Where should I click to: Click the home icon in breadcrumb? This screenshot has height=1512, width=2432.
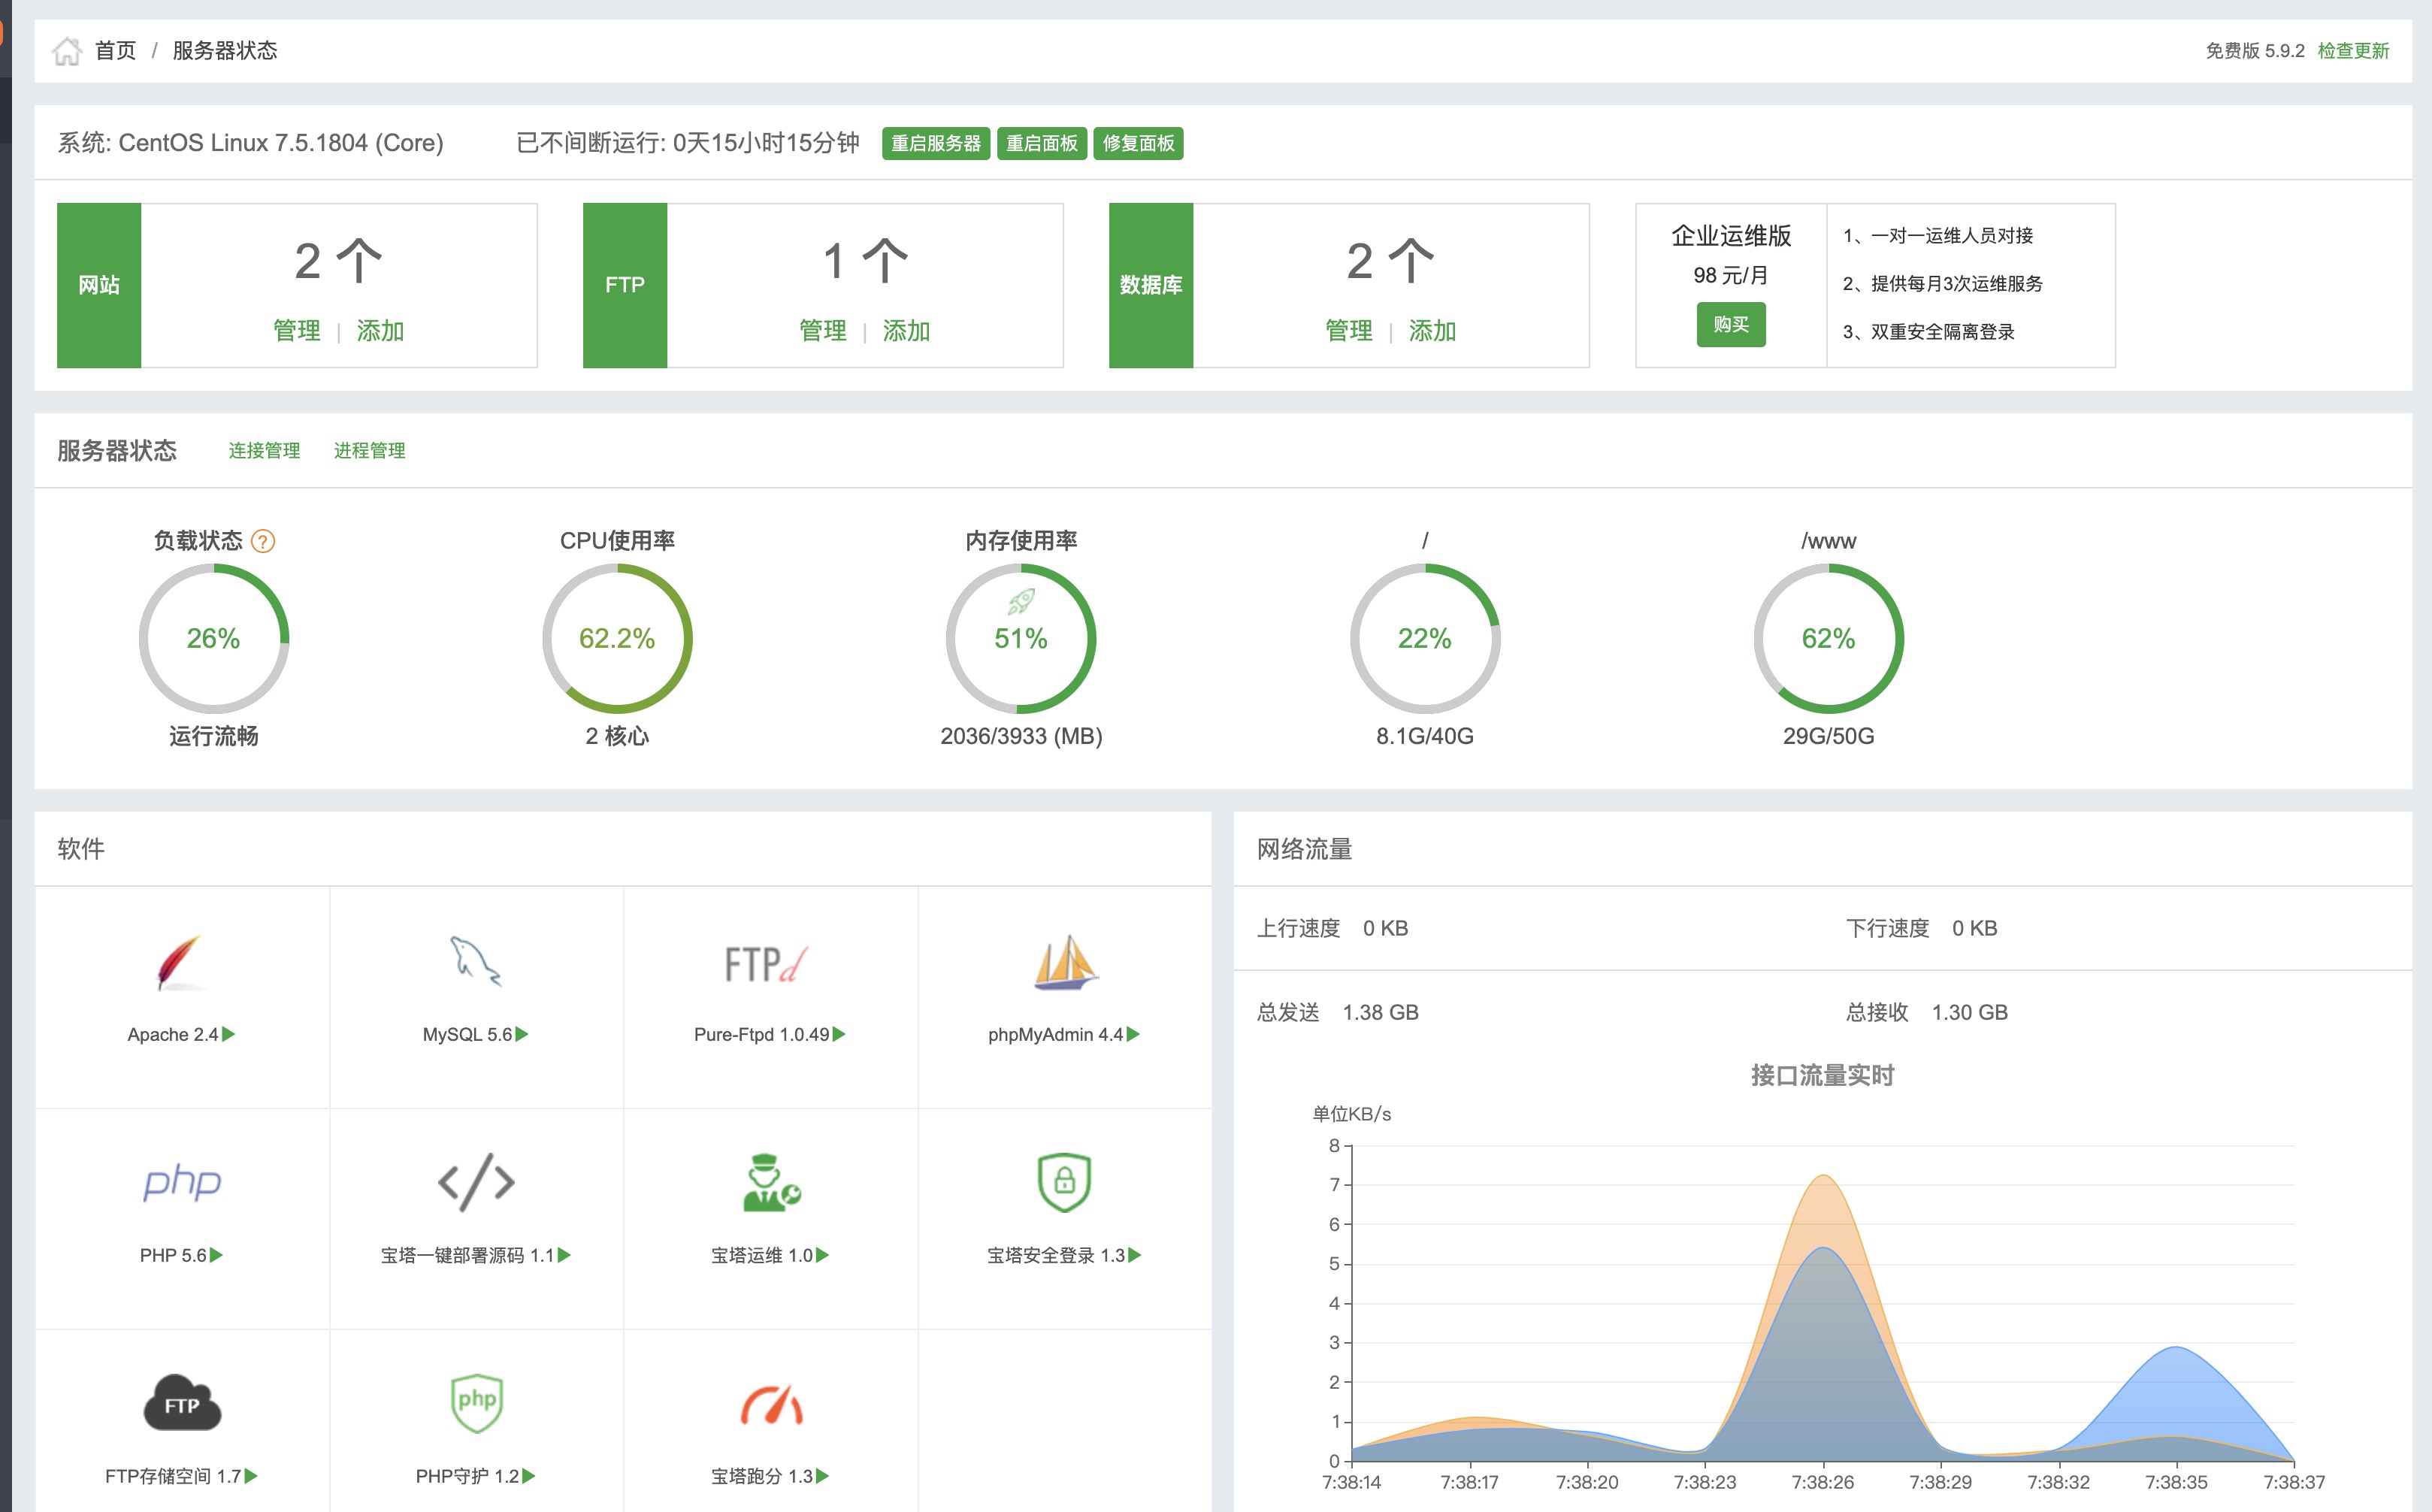pos(67,51)
